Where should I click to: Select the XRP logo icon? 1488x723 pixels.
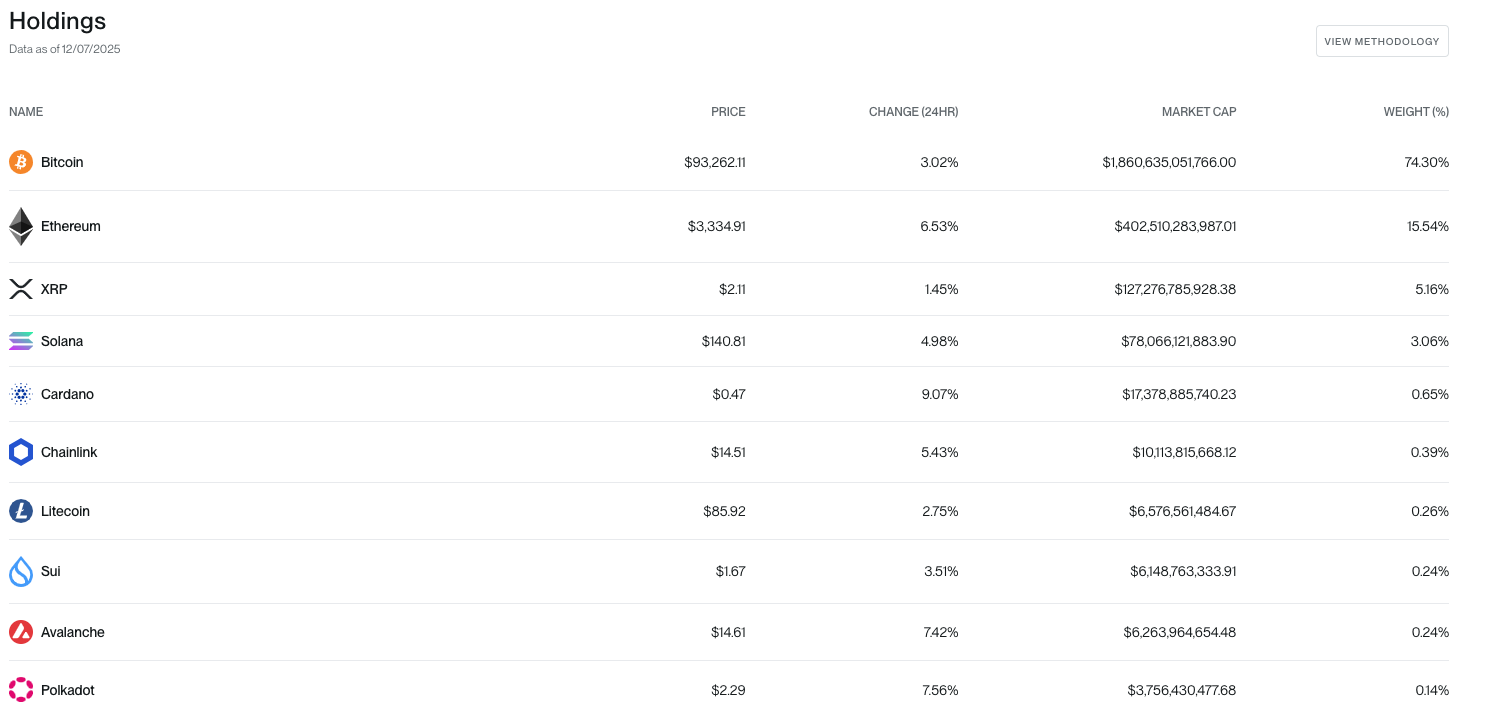tap(20, 289)
